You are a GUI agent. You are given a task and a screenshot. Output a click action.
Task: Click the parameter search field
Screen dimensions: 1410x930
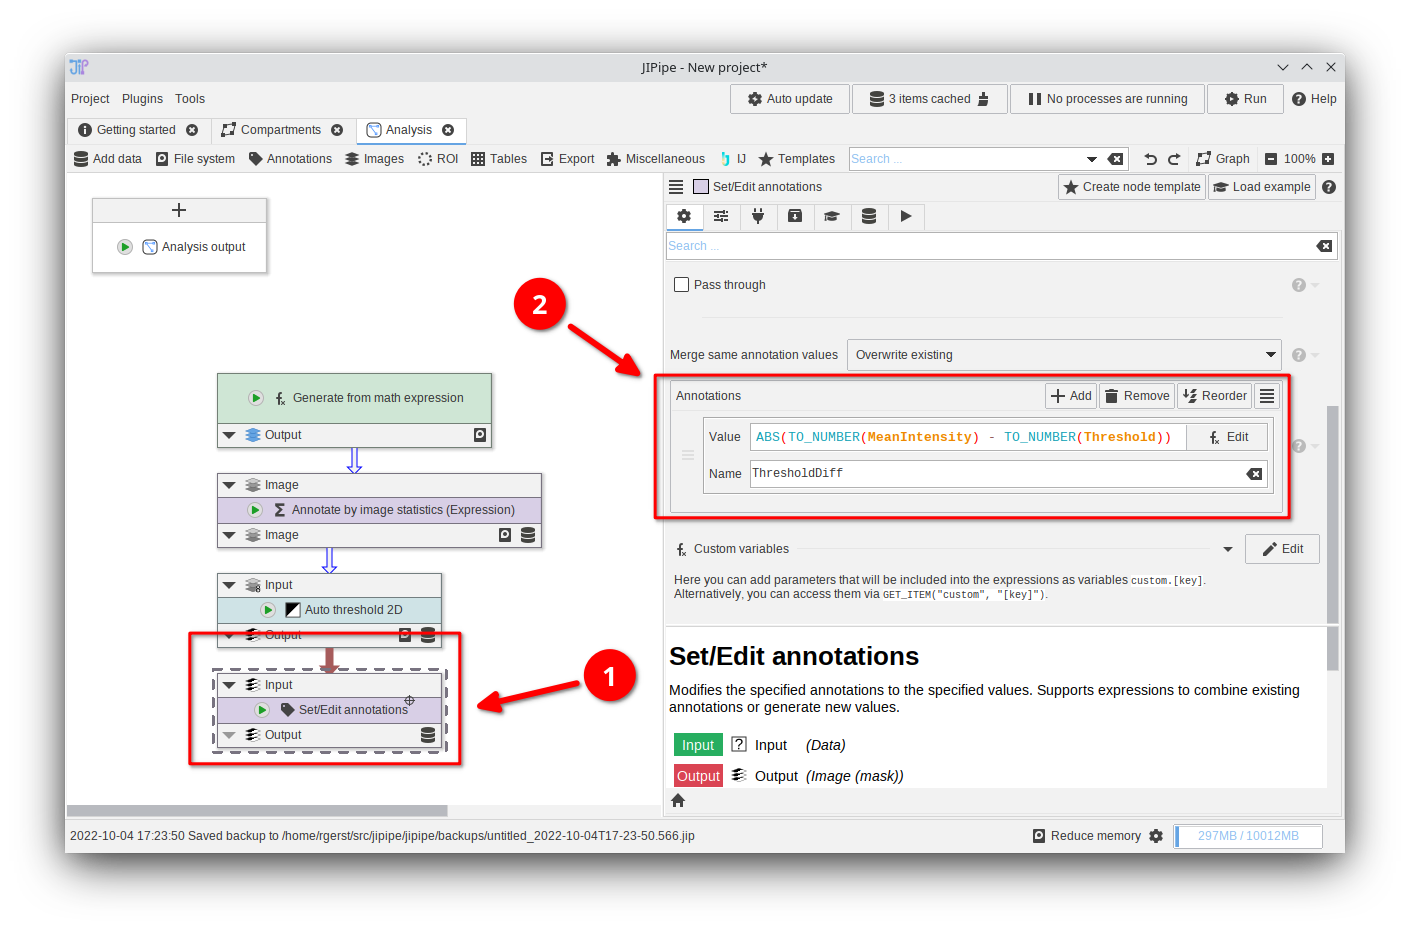(x=990, y=246)
